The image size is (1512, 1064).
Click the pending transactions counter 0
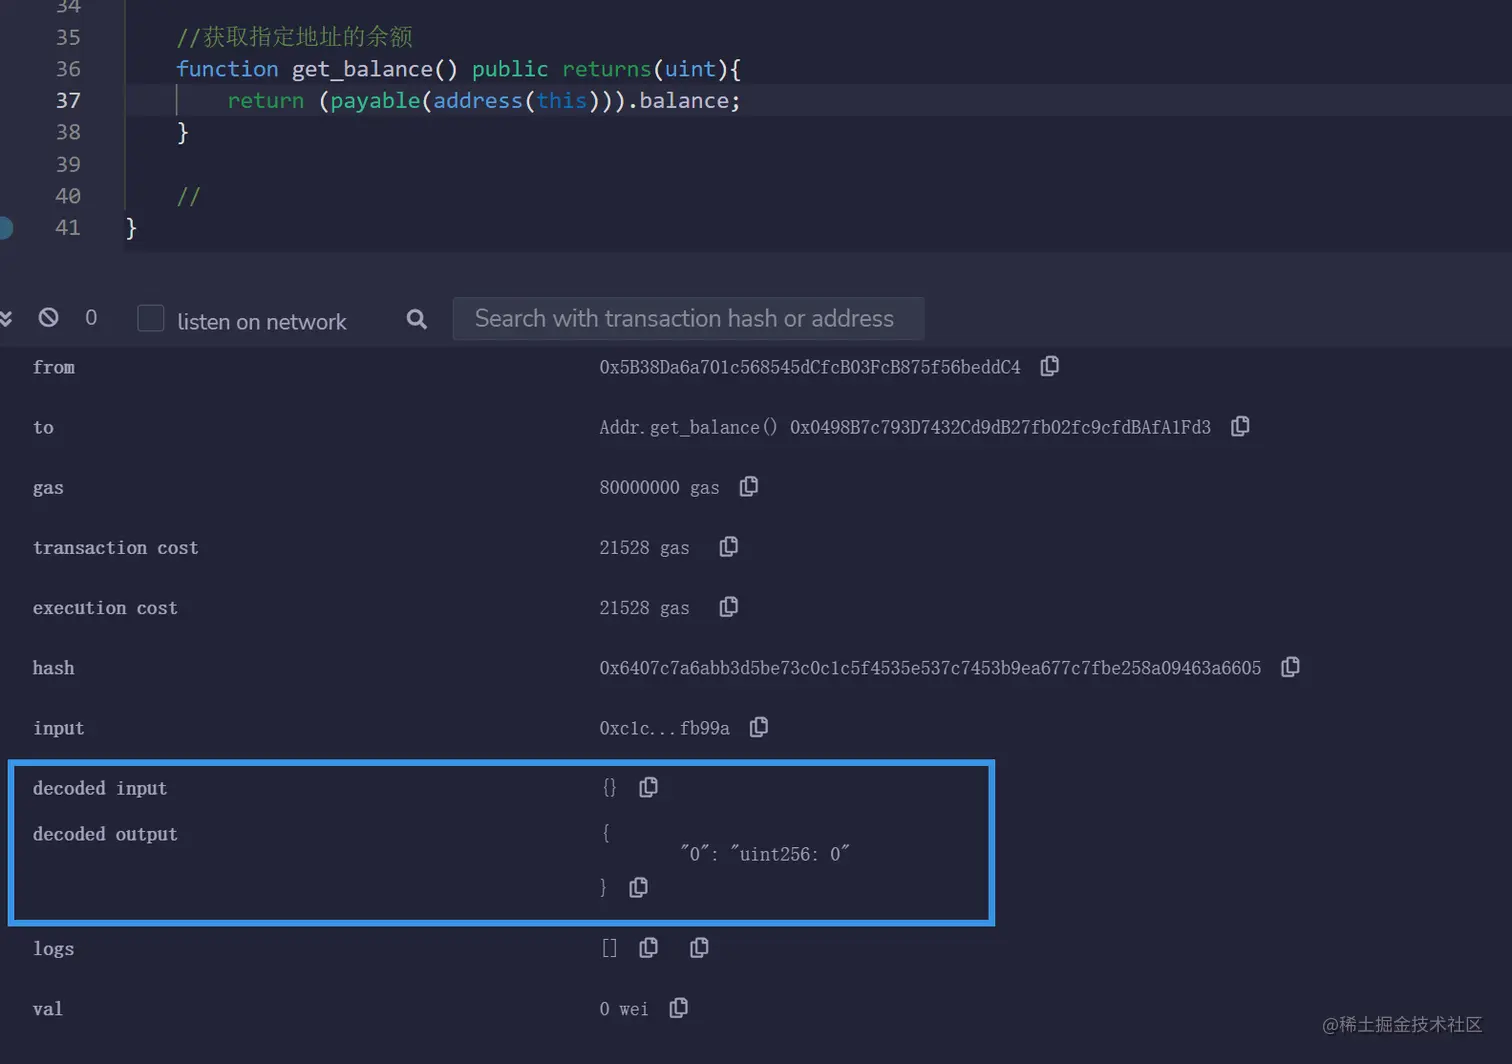(91, 318)
